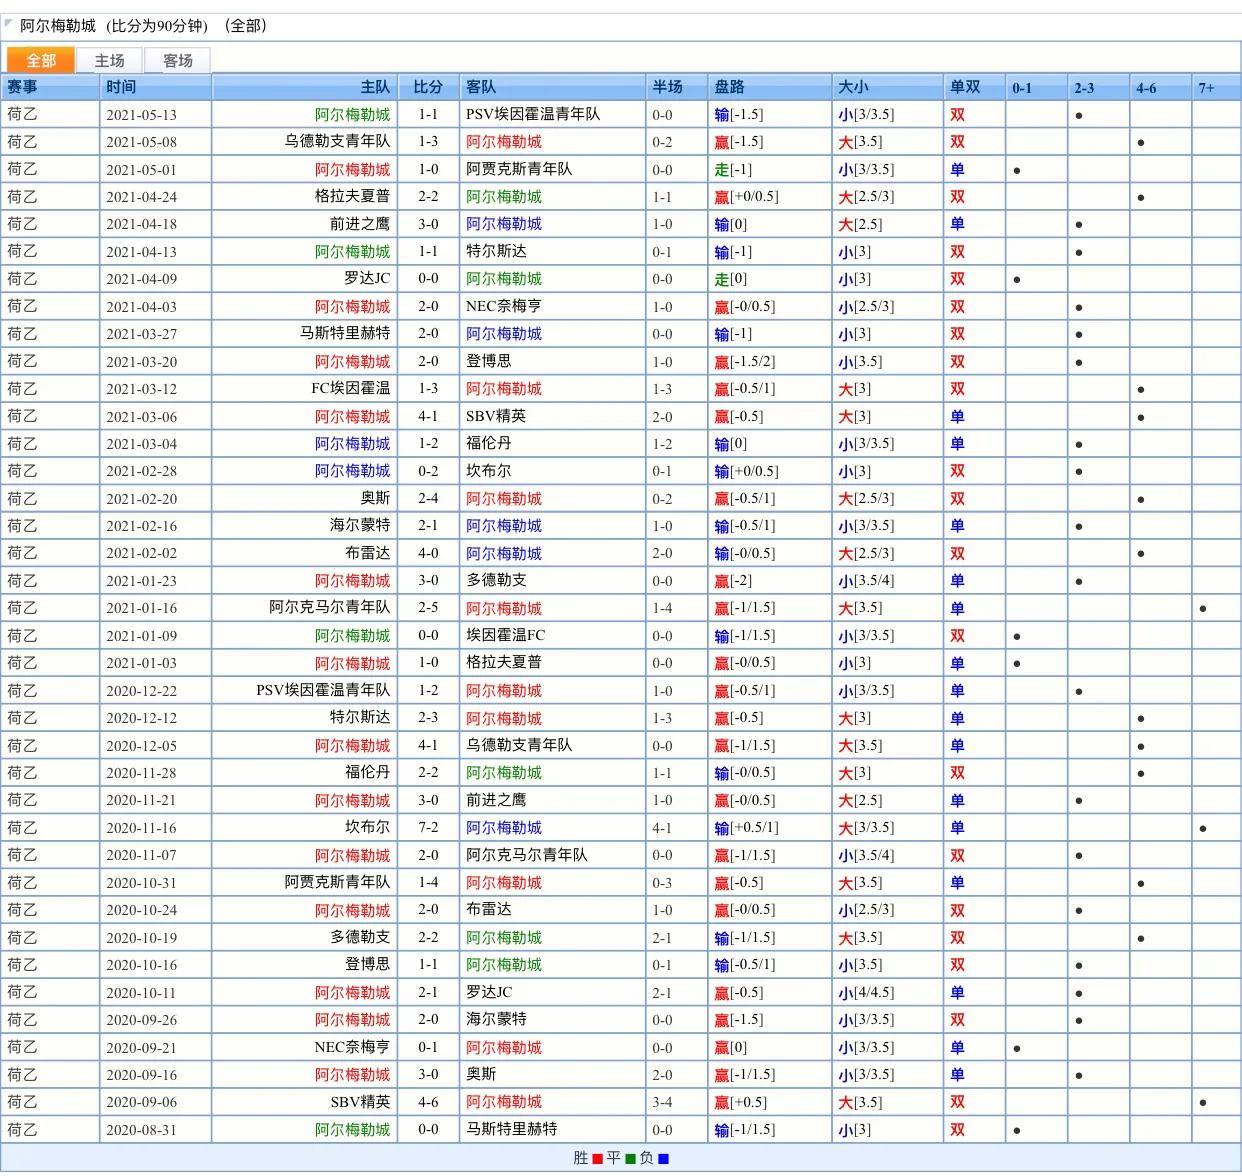Viewport: 1242px width, 1176px height.
Task: Open 阿尔克马尔青年队 in the 2021-01-16 match
Action: [329, 608]
